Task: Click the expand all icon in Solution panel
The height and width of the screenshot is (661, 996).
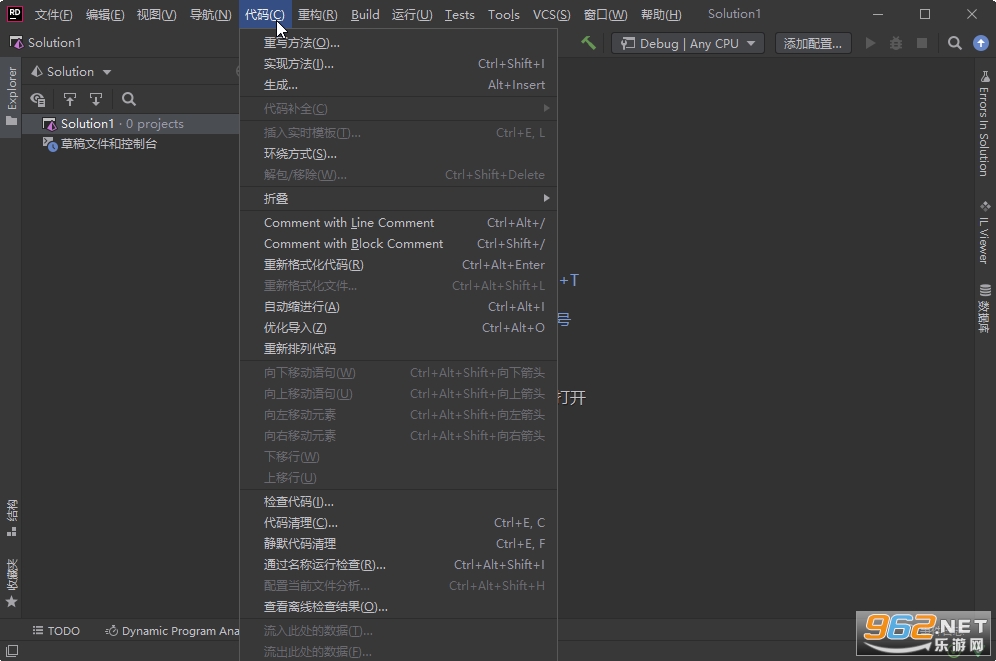Action: [x=70, y=99]
